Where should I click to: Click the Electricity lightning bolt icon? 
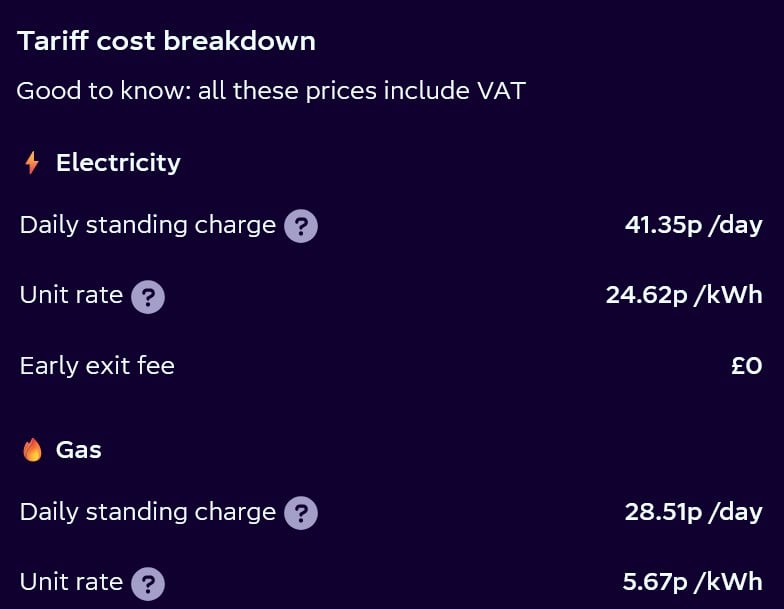[32, 162]
